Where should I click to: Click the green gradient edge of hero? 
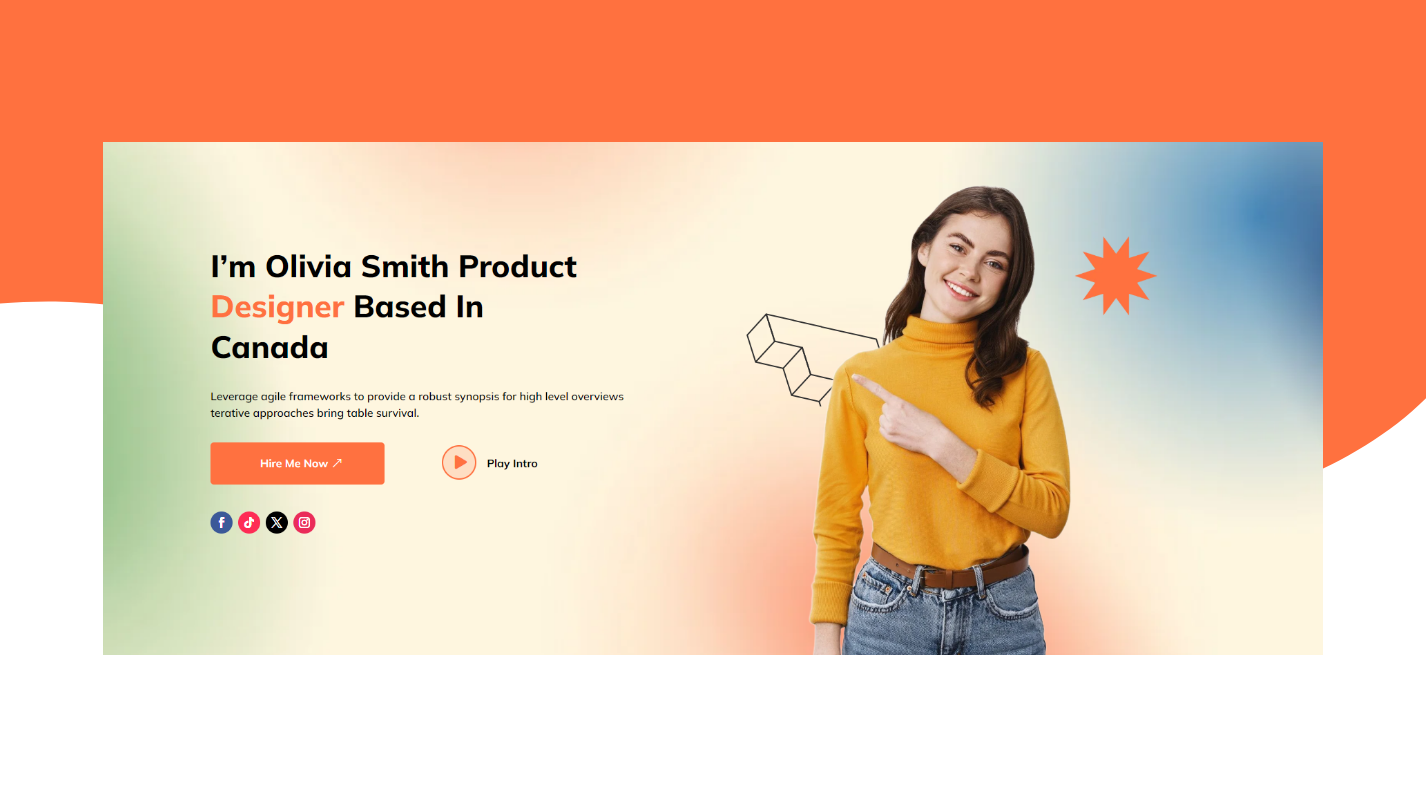[x=135, y=420]
